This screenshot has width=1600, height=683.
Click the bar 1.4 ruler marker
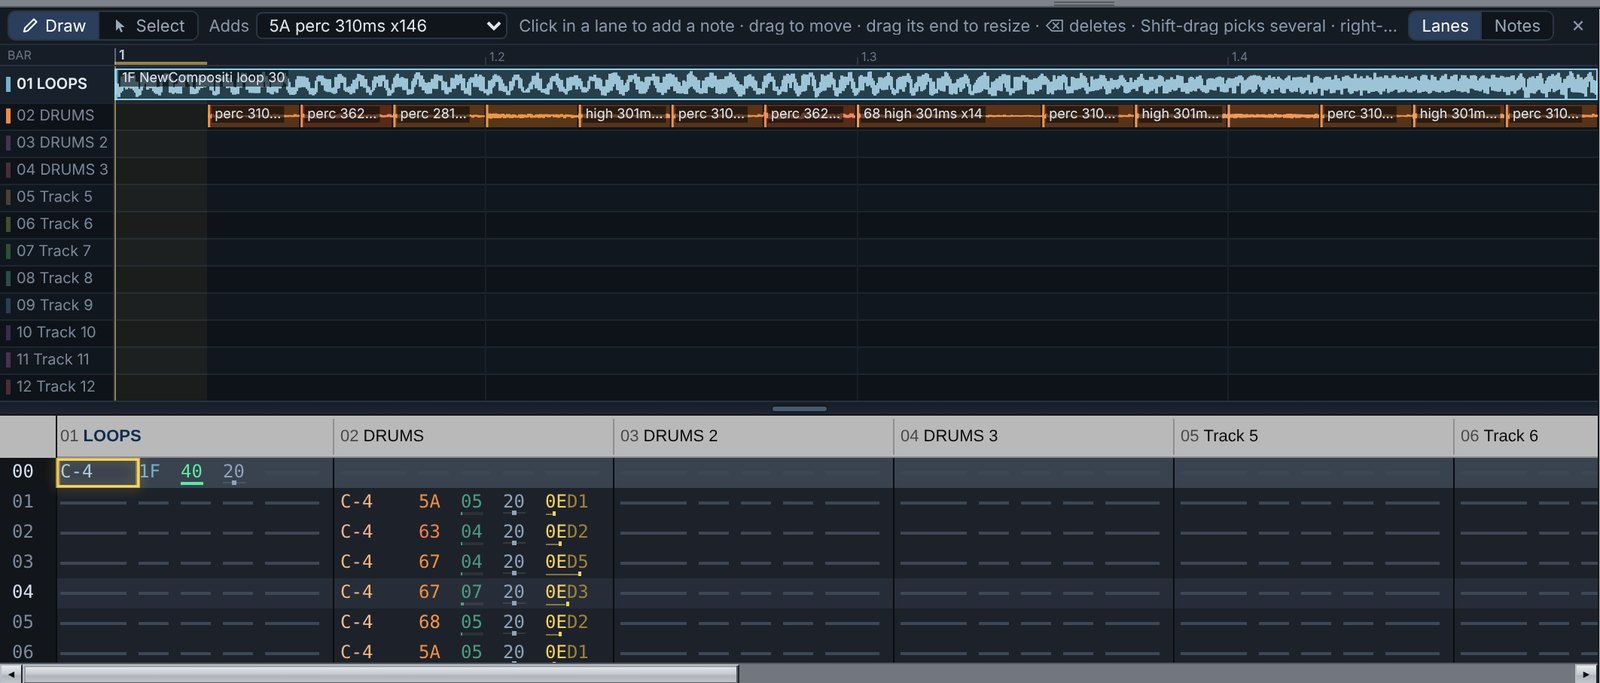coord(1239,57)
